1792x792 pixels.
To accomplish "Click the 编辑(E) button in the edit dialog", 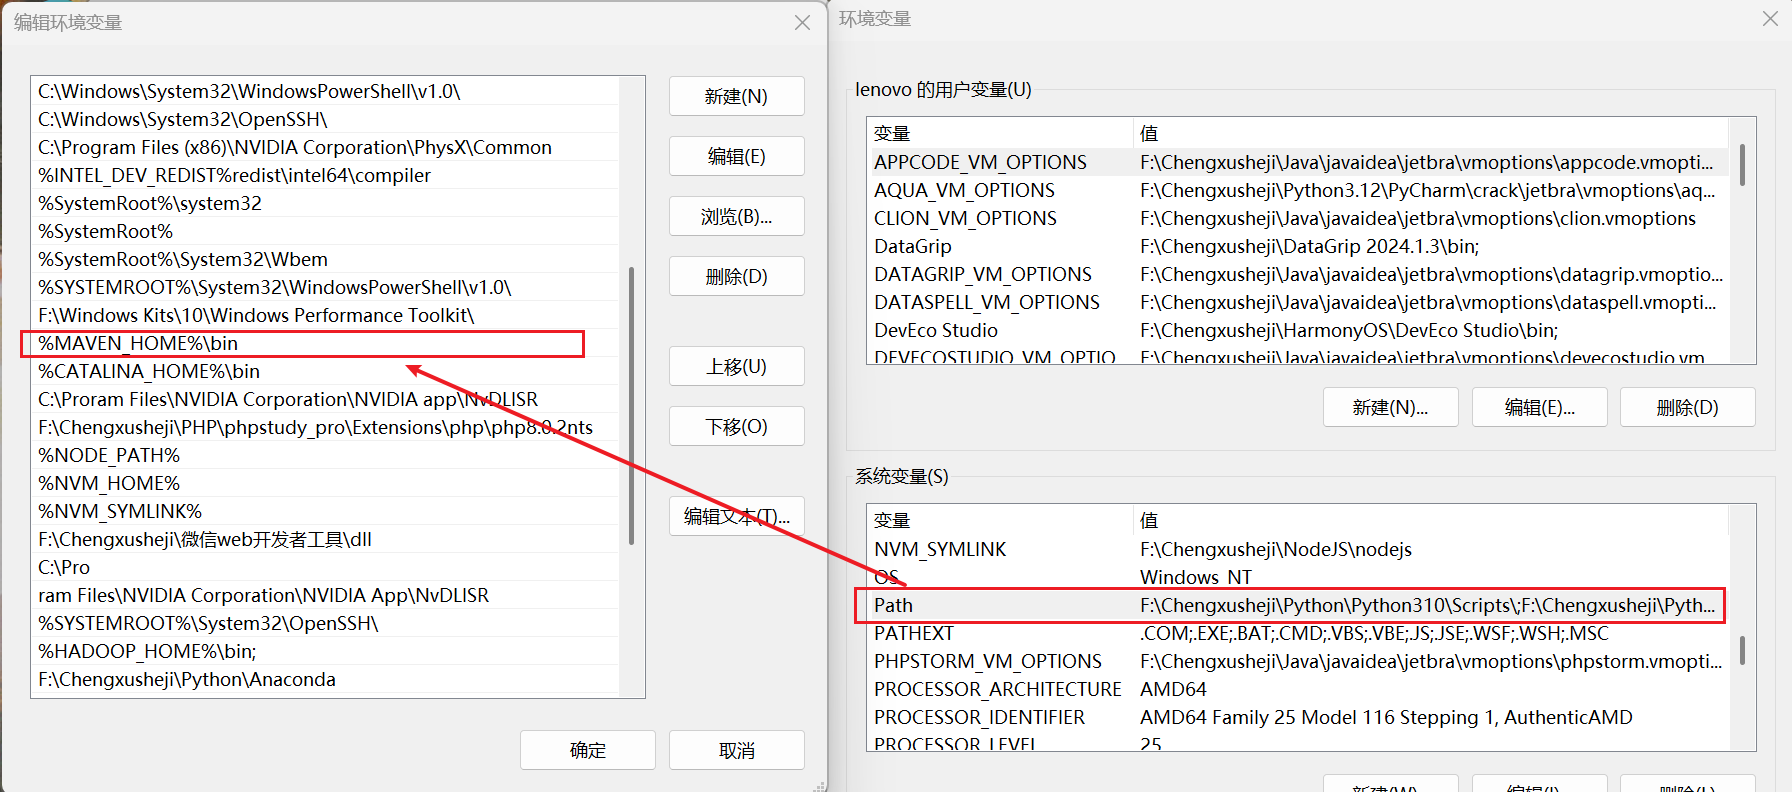I will pos(736,156).
